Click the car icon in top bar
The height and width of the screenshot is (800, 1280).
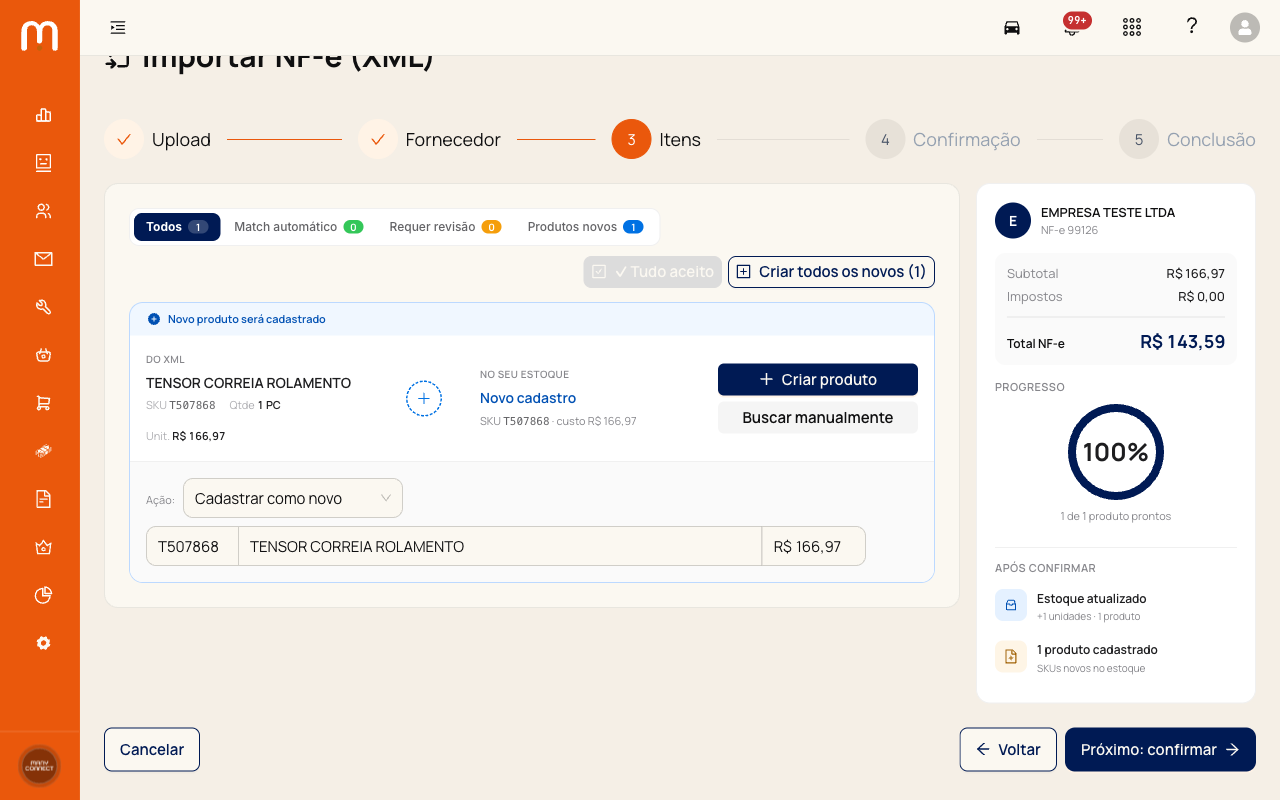[x=1012, y=27]
